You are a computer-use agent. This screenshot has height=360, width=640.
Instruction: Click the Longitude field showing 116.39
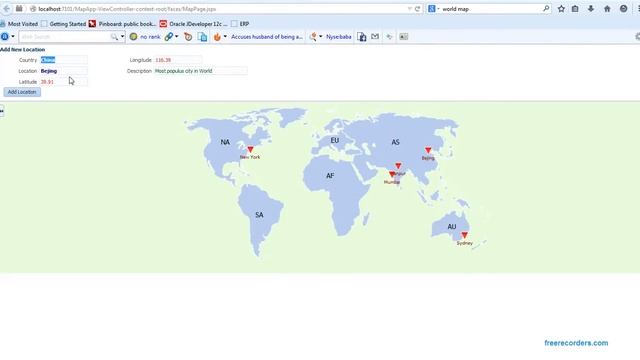point(178,60)
